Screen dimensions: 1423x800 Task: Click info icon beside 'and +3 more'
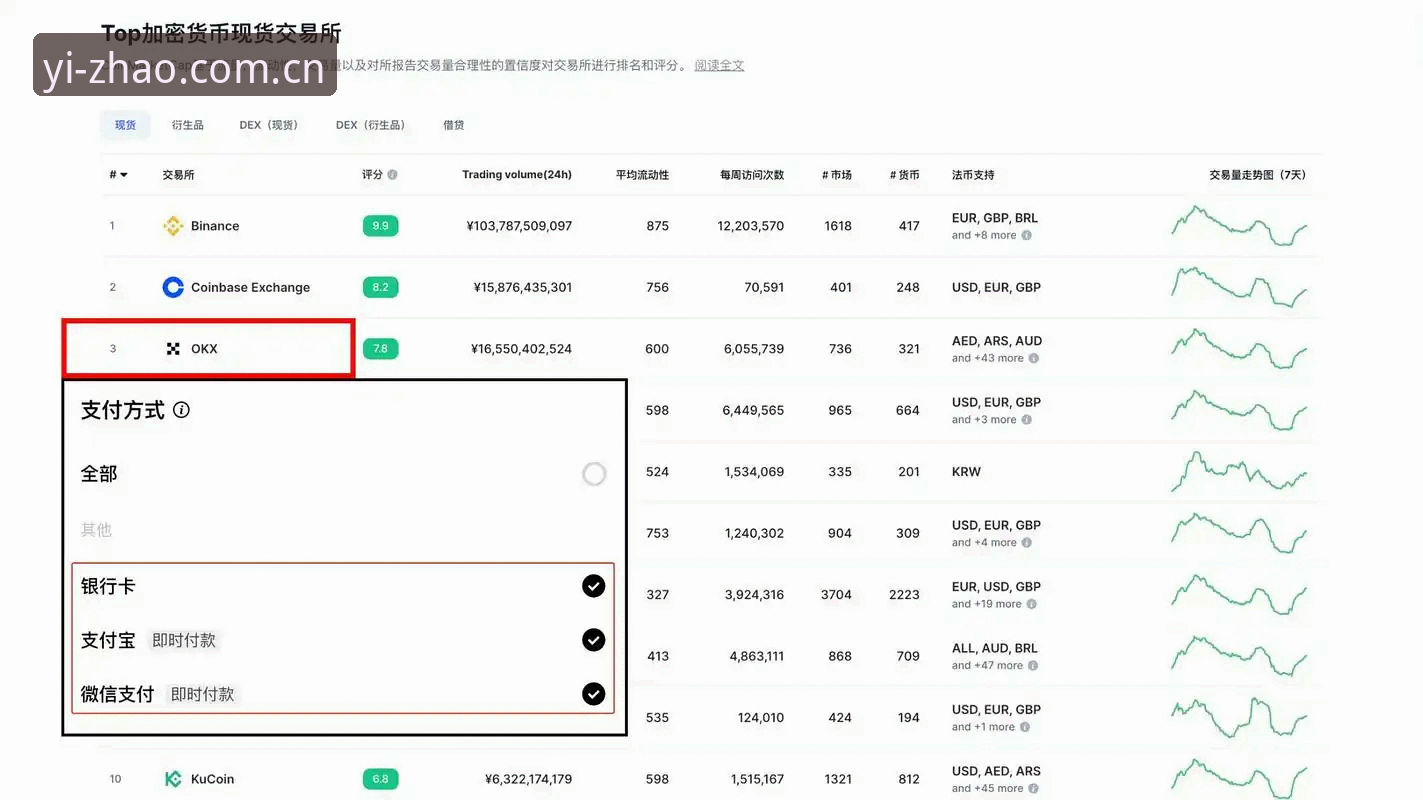point(1026,420)
